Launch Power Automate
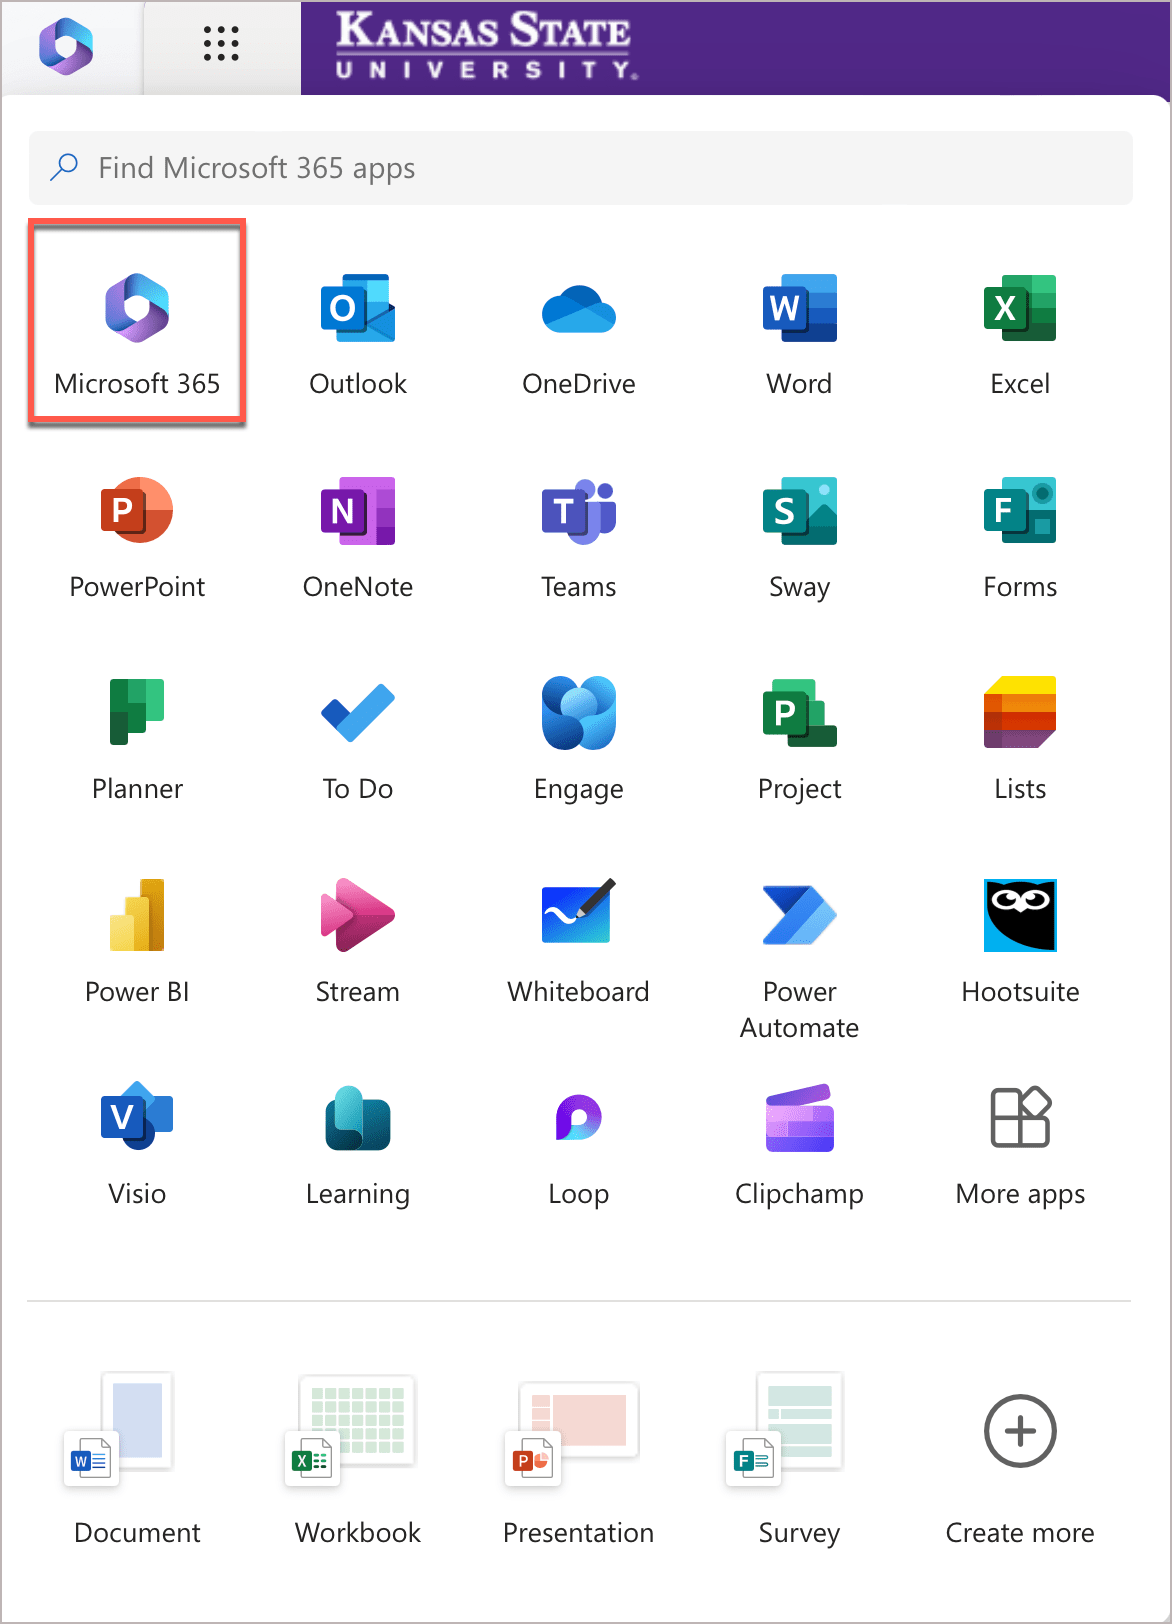 [800, 958]
